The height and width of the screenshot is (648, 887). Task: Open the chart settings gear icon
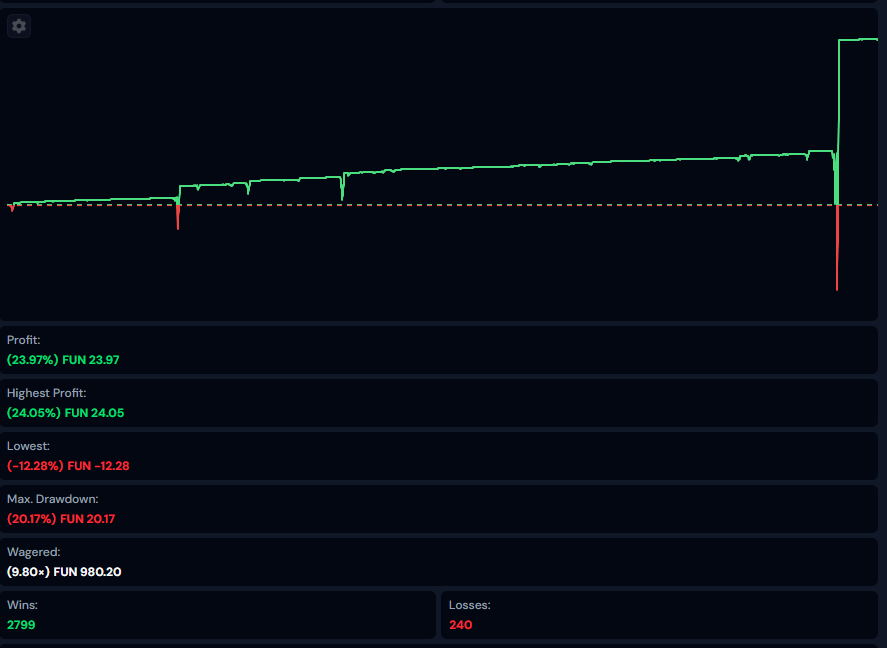[x=19, y=26]
